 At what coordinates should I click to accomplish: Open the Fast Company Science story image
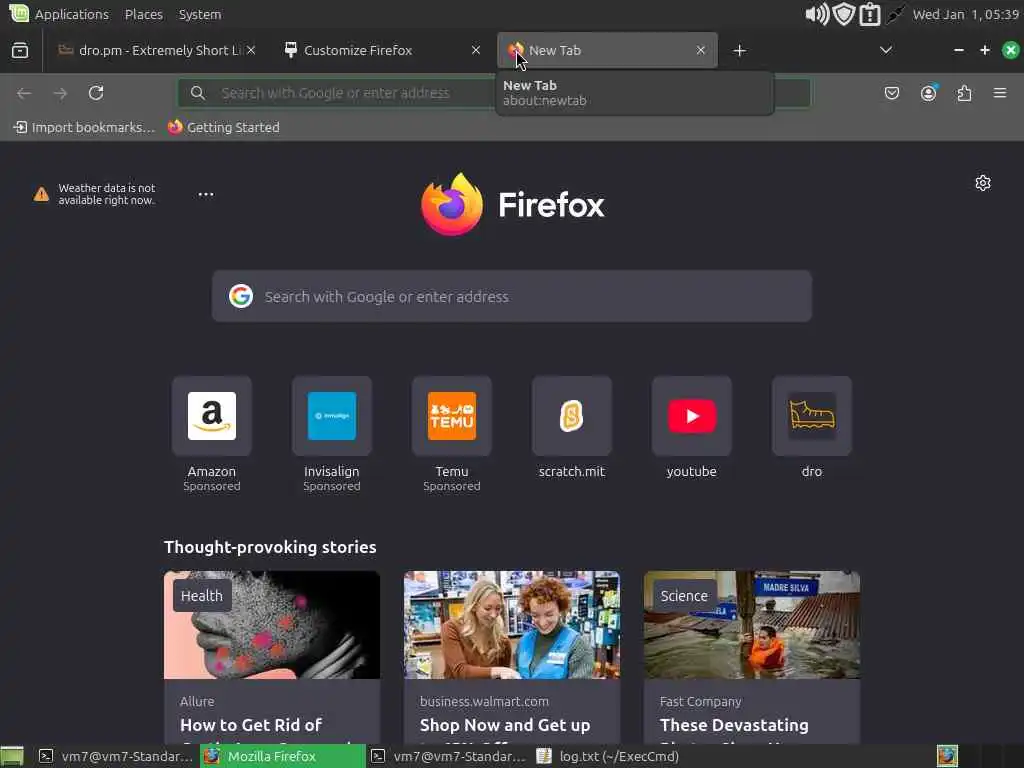752,625
